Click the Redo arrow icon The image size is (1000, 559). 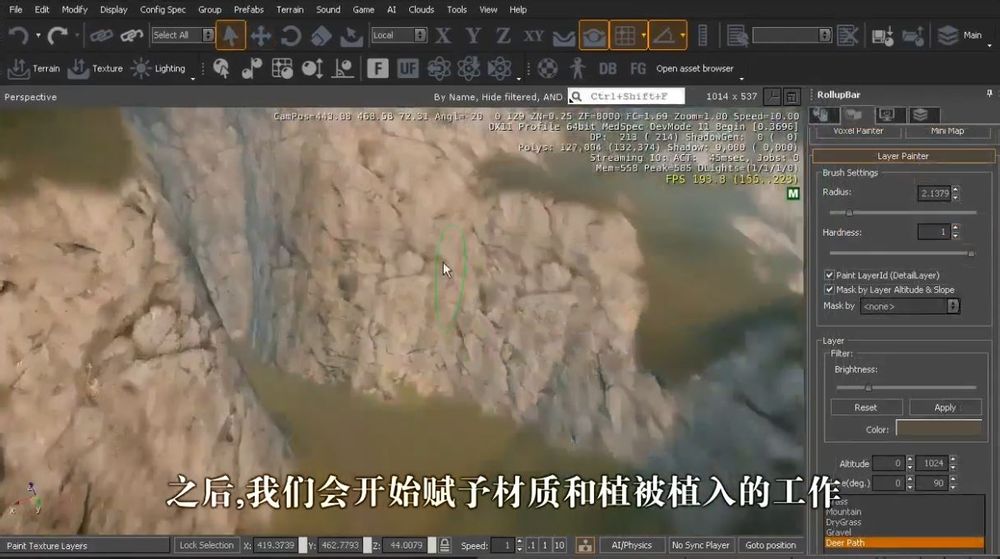click(x=57, y=36)
